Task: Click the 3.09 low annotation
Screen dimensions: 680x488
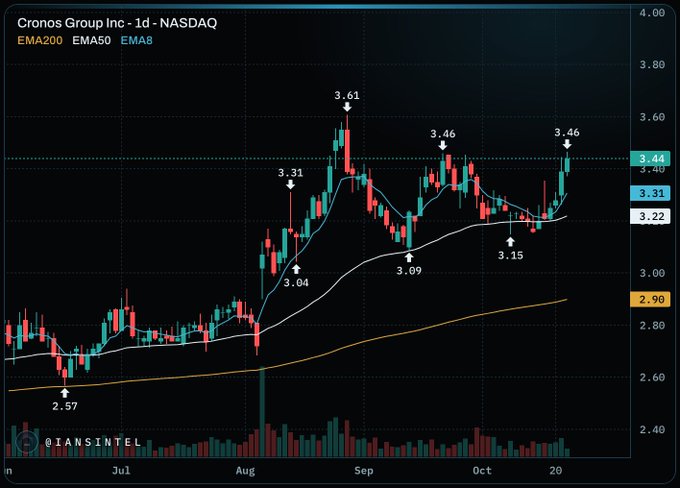Action: pyautogui.click(x=409, y=271)
